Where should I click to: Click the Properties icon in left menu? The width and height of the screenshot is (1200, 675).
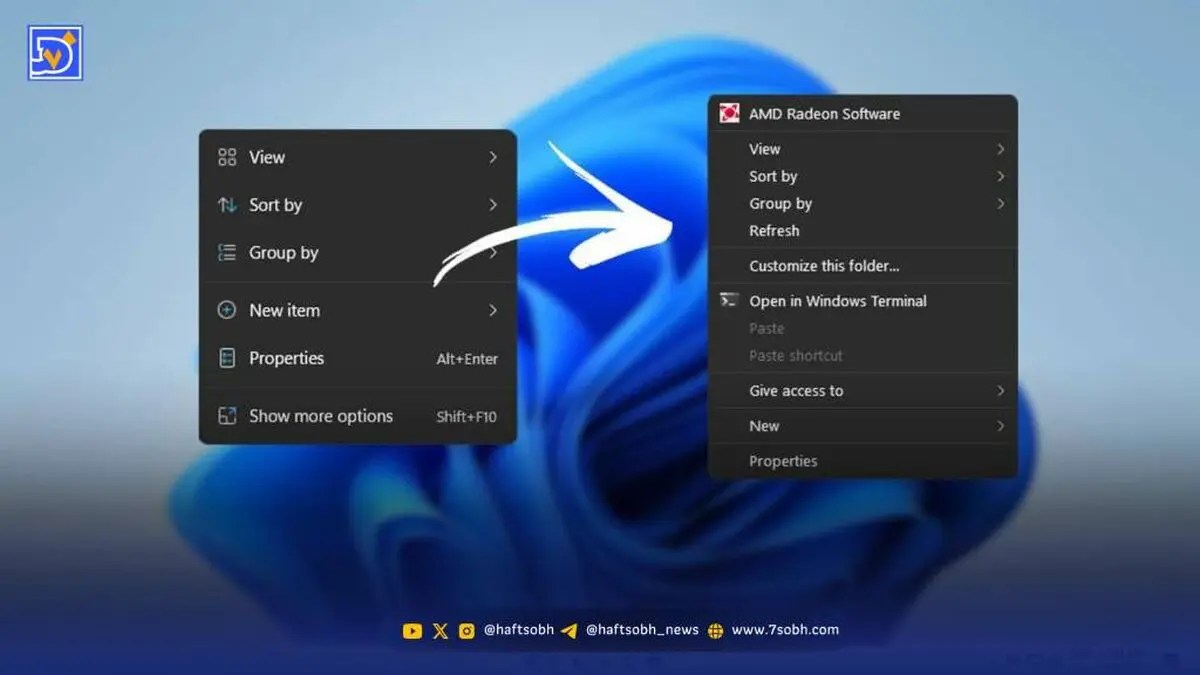[x=227, y=358]
